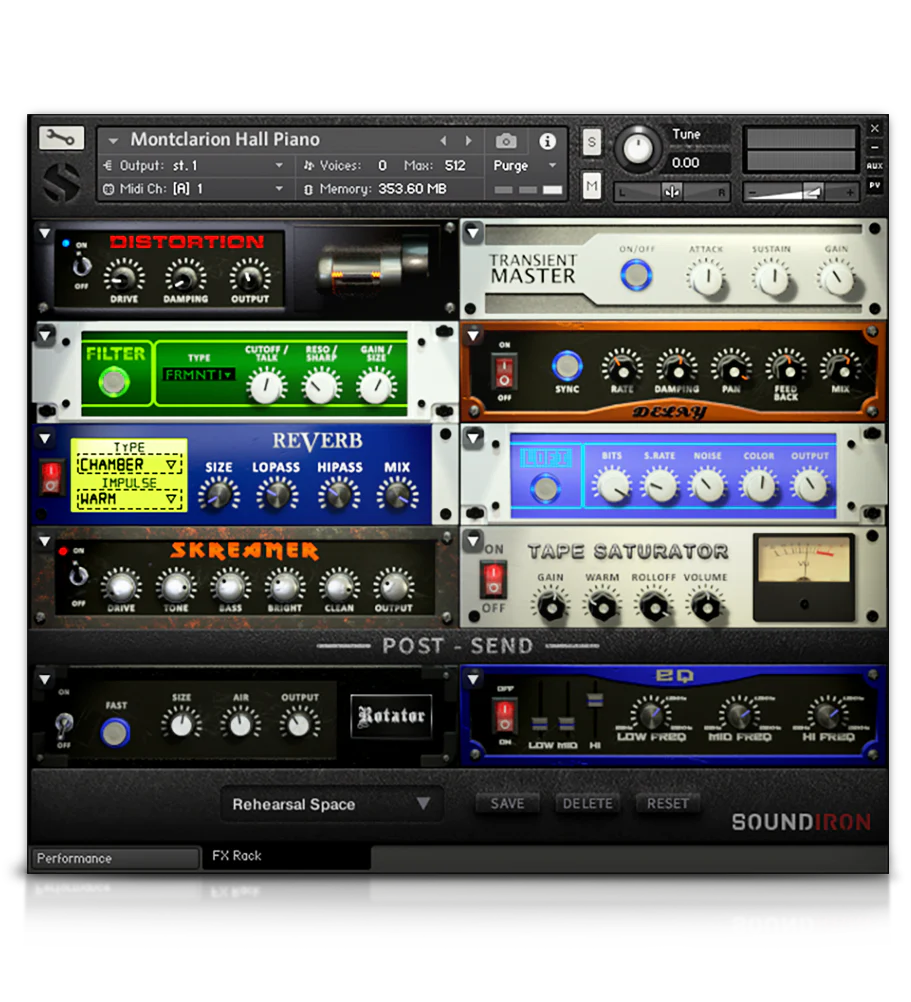
Task: Click the wrench edit instrument icon
Action: click(x=61, y=138)
